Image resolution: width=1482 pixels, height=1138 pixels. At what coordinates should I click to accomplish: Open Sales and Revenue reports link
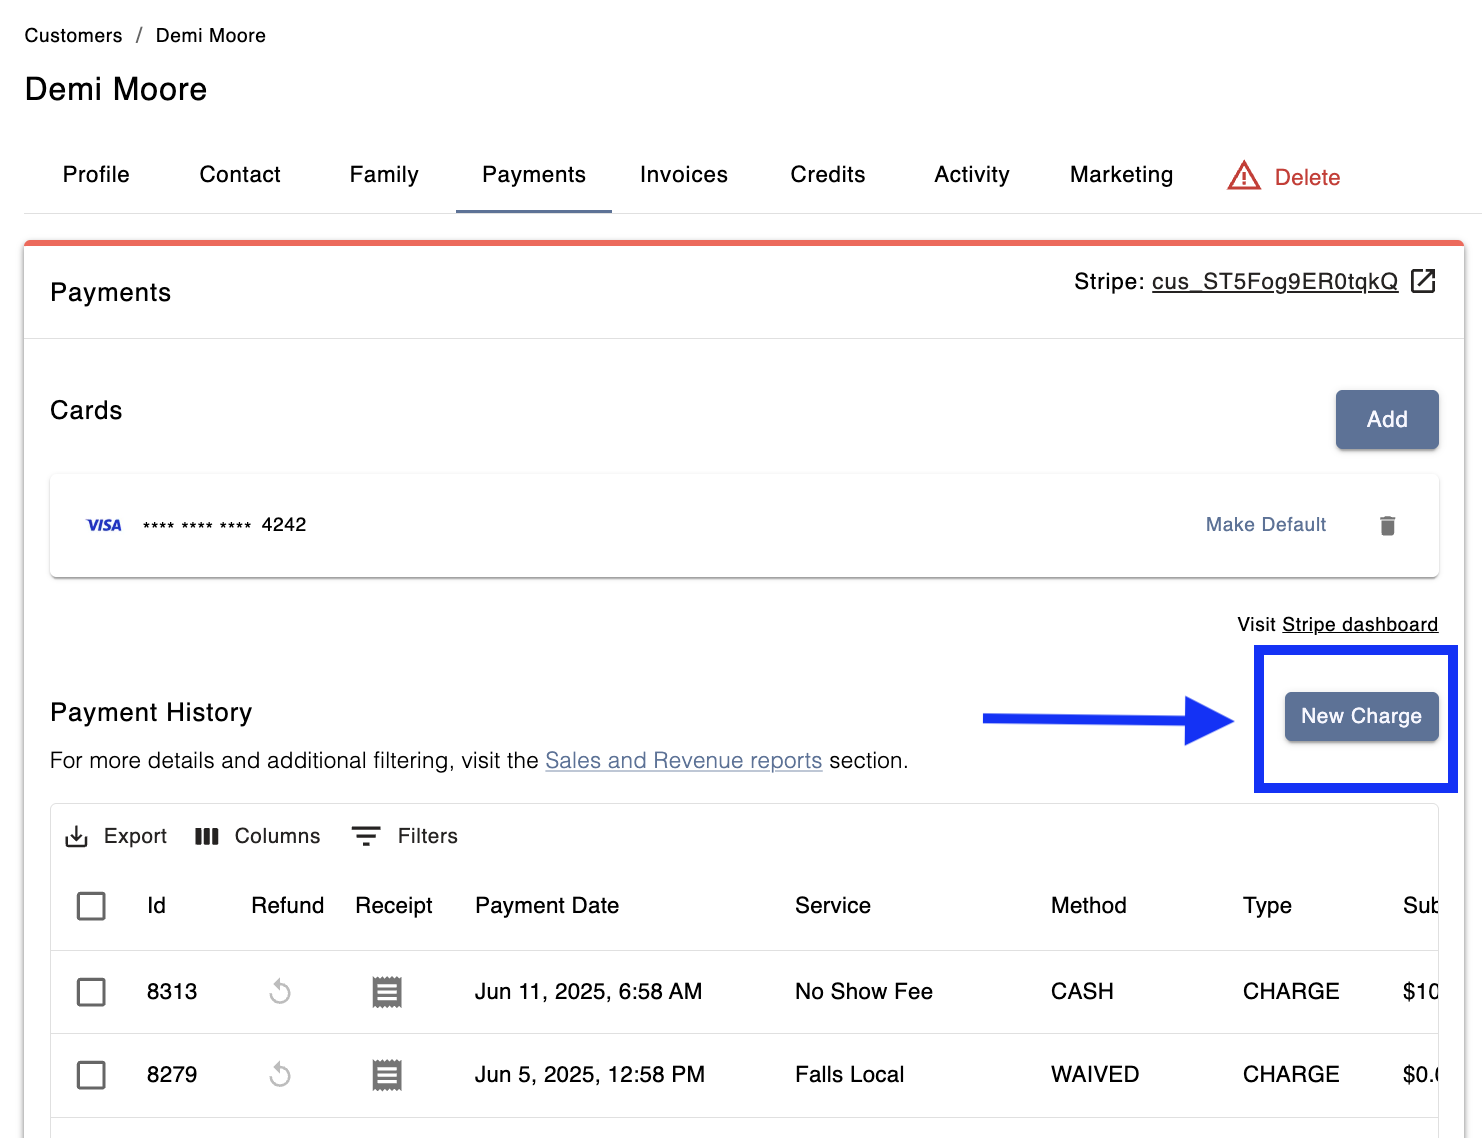[x=684, y=761]
